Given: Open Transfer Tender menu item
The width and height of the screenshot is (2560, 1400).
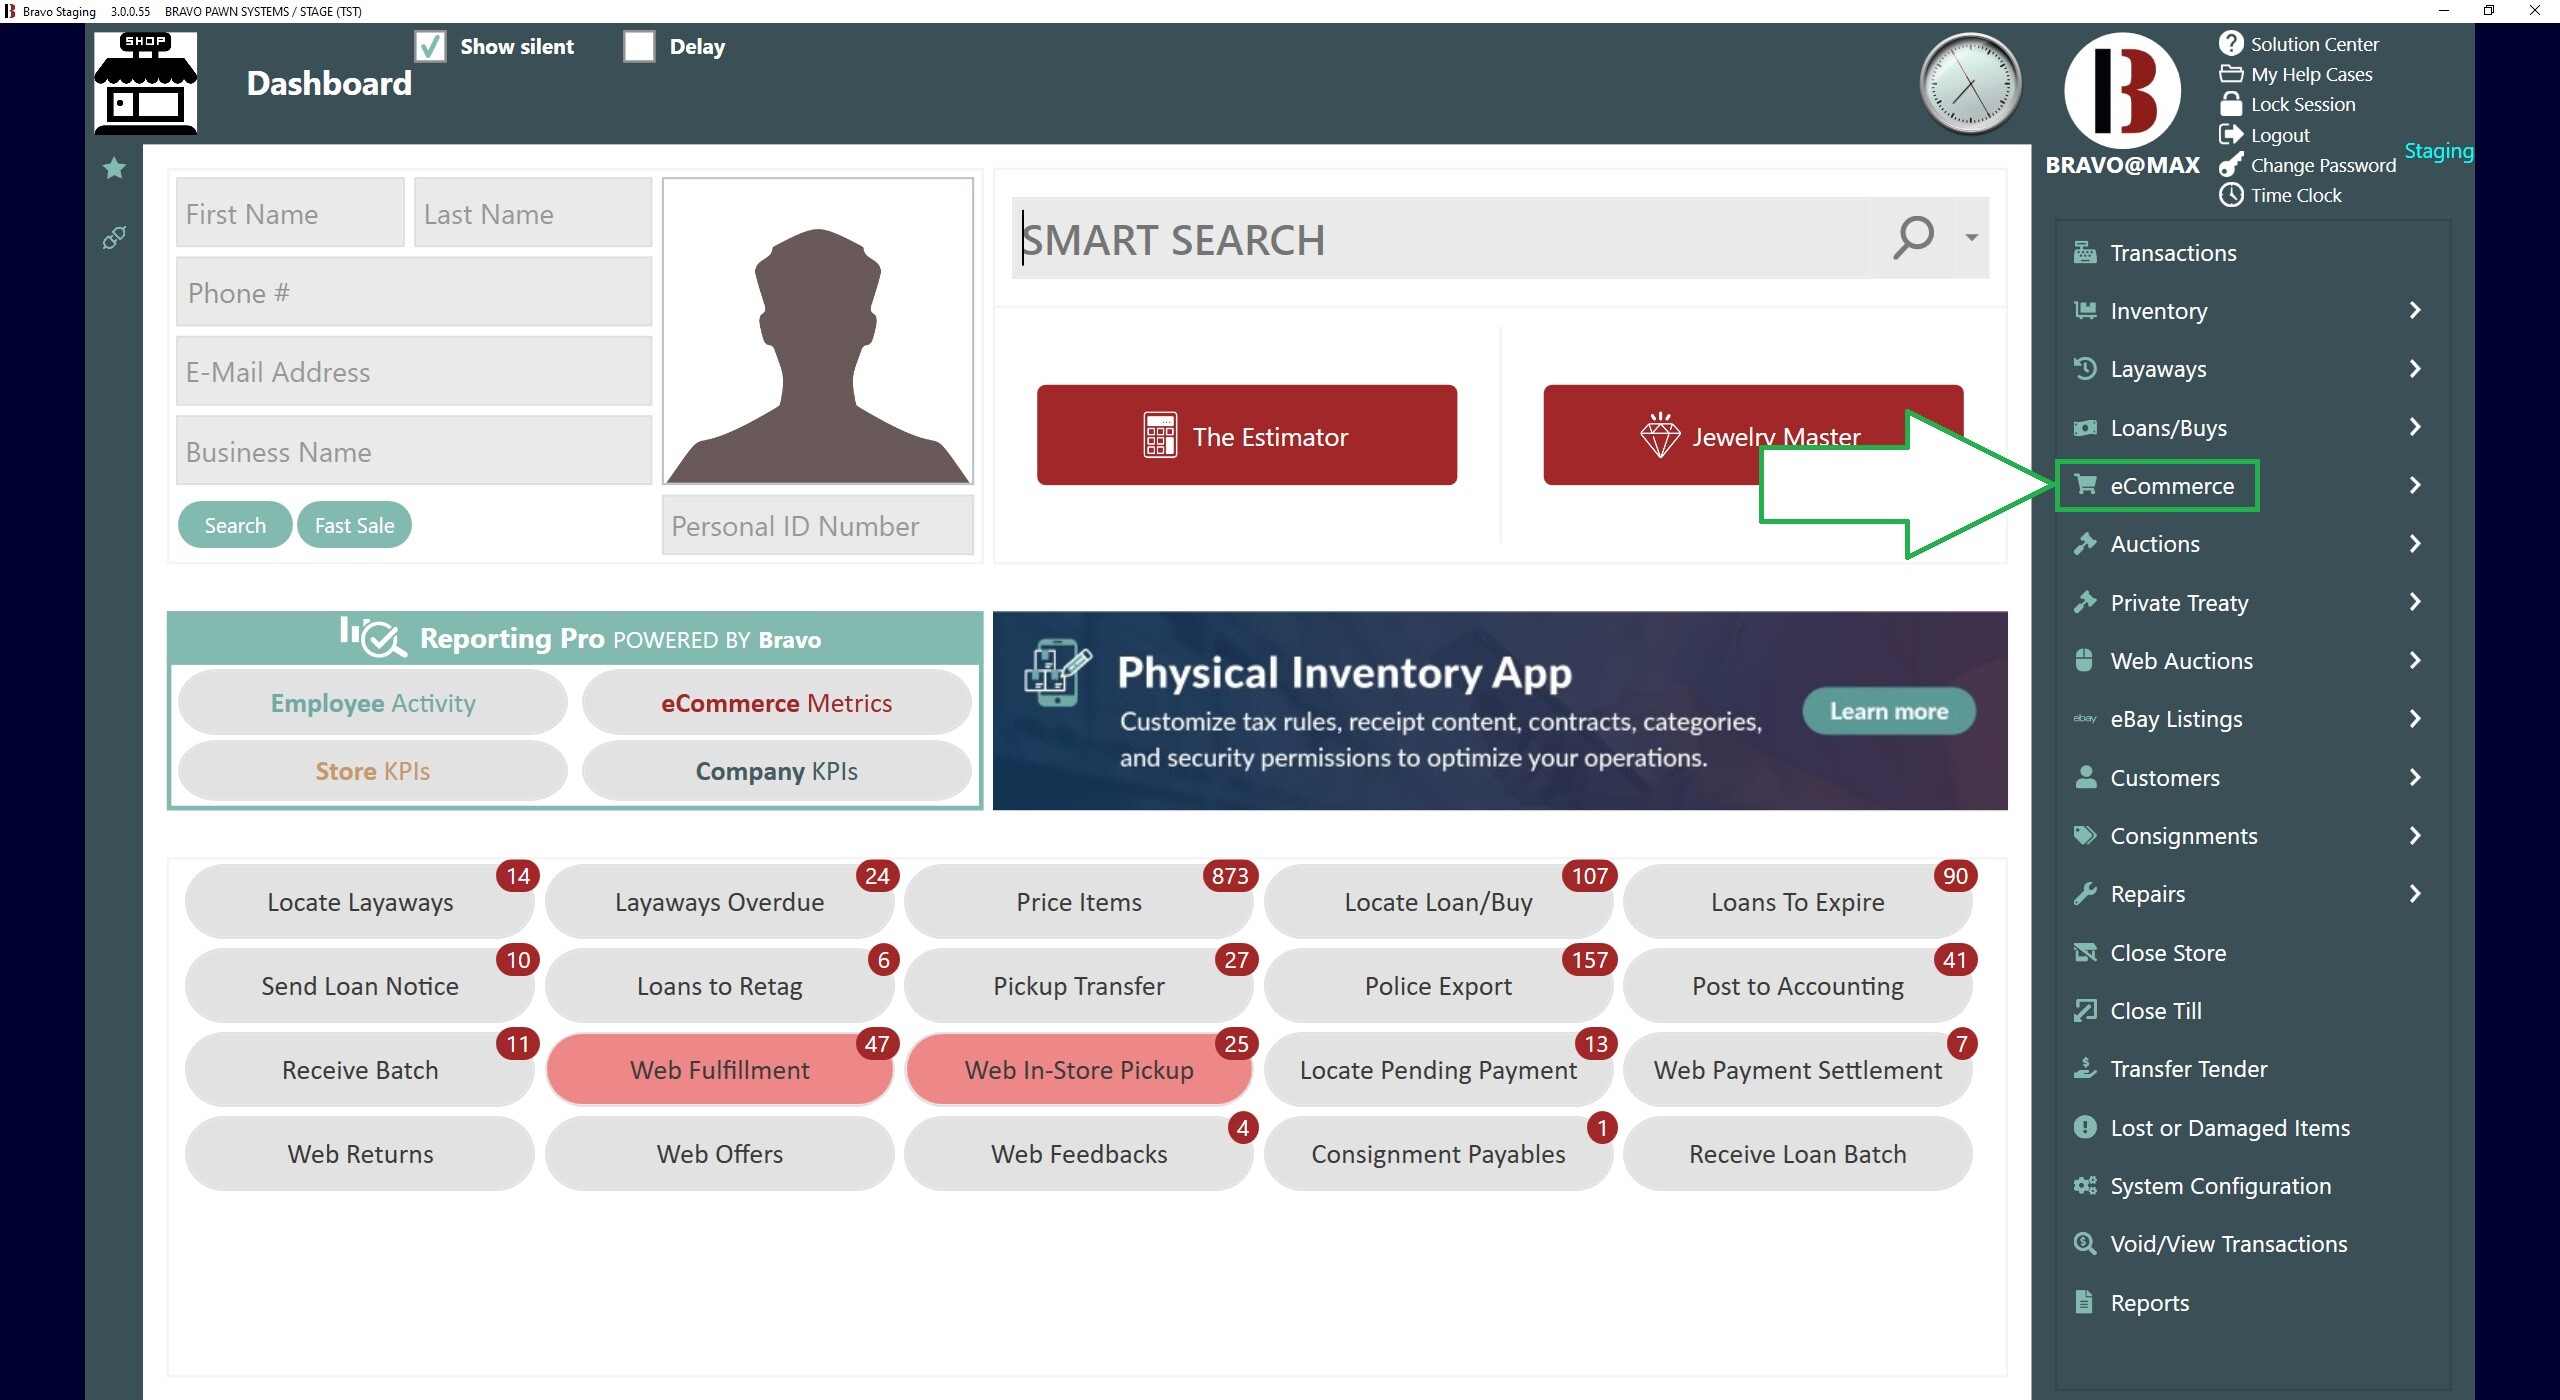Looking at the screenshot, I should pos(2188,1068).
